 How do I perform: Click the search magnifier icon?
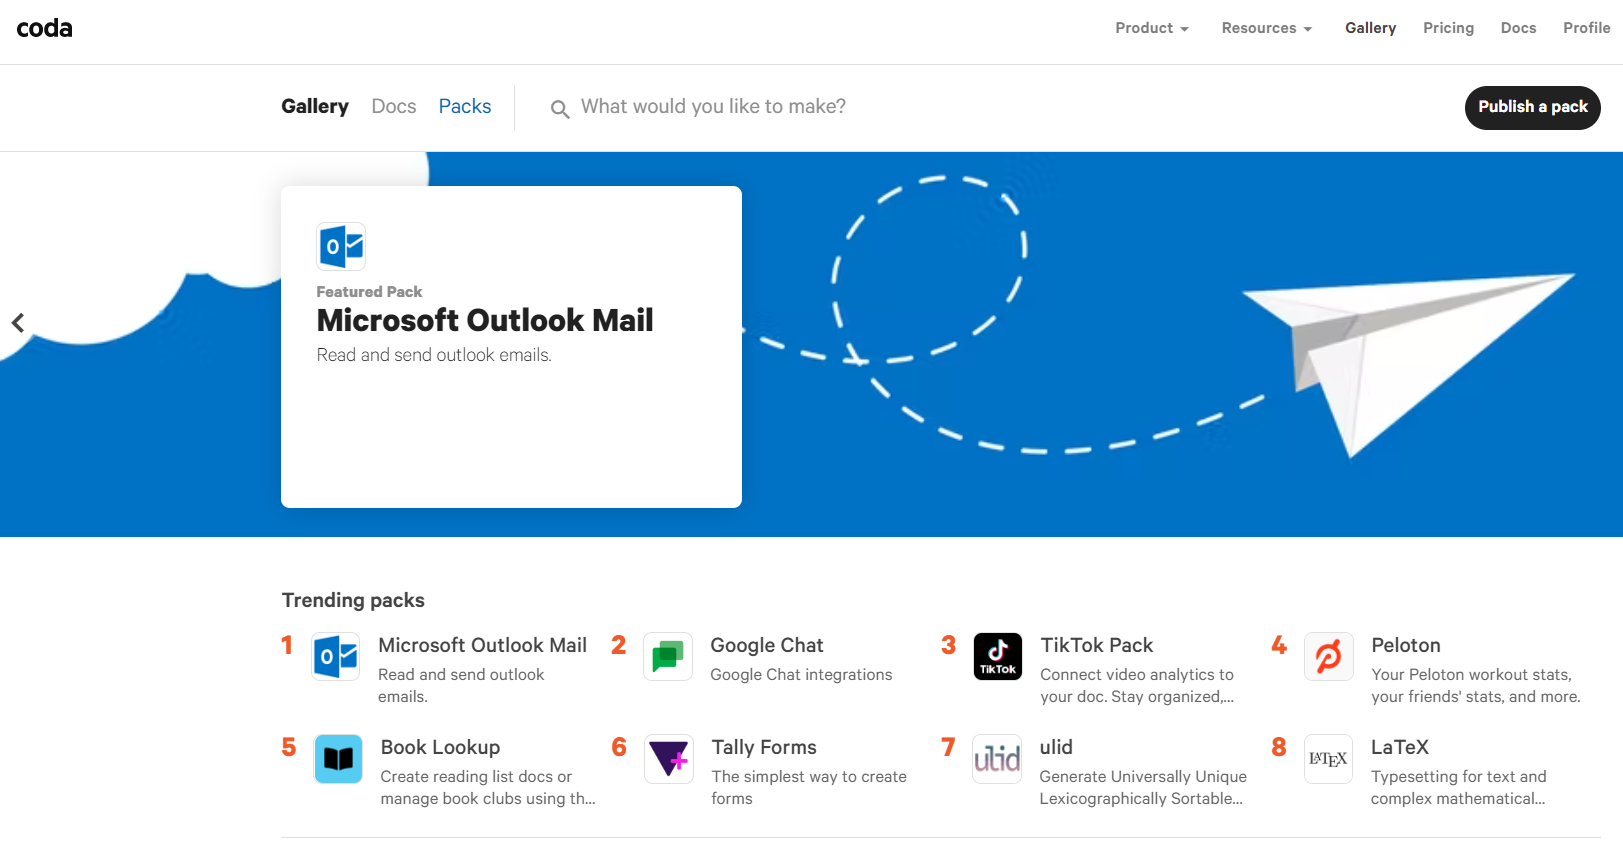click(x=560, y=109)
